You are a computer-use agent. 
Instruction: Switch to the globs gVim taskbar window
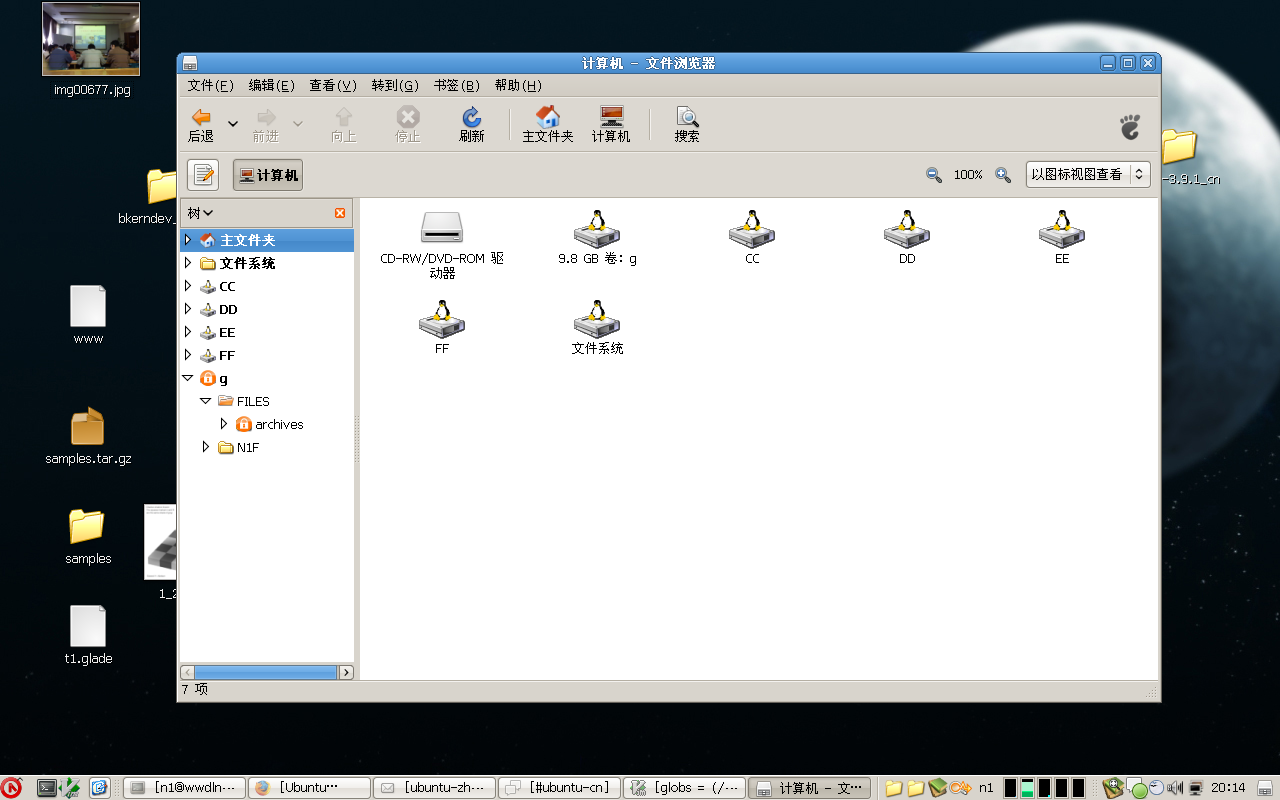pos(684,788)
